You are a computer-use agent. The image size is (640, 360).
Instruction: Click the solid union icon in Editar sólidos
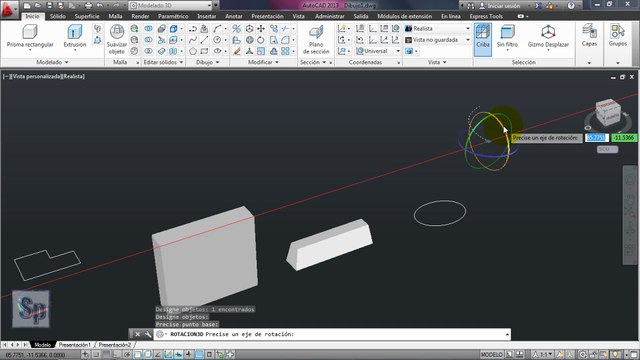[x=149, y=29]
